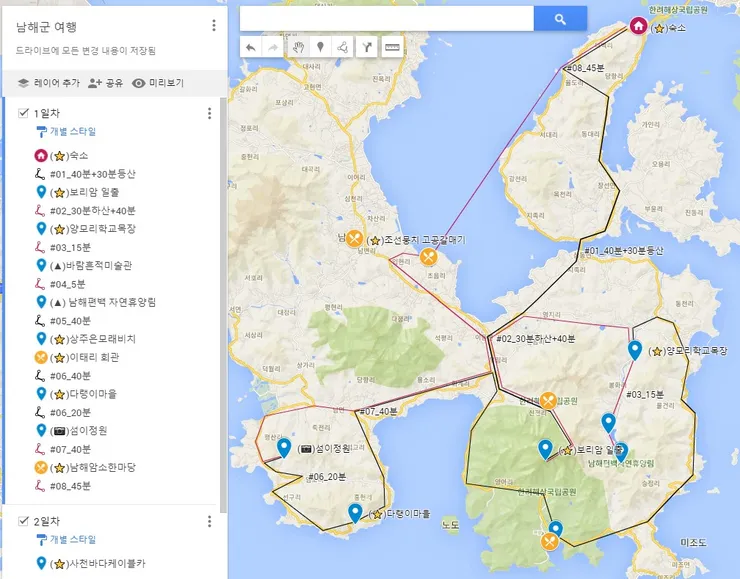This screenshot has width=740, height=579.
Task: Select the hand pan tool
Action: tap(298, 47)
